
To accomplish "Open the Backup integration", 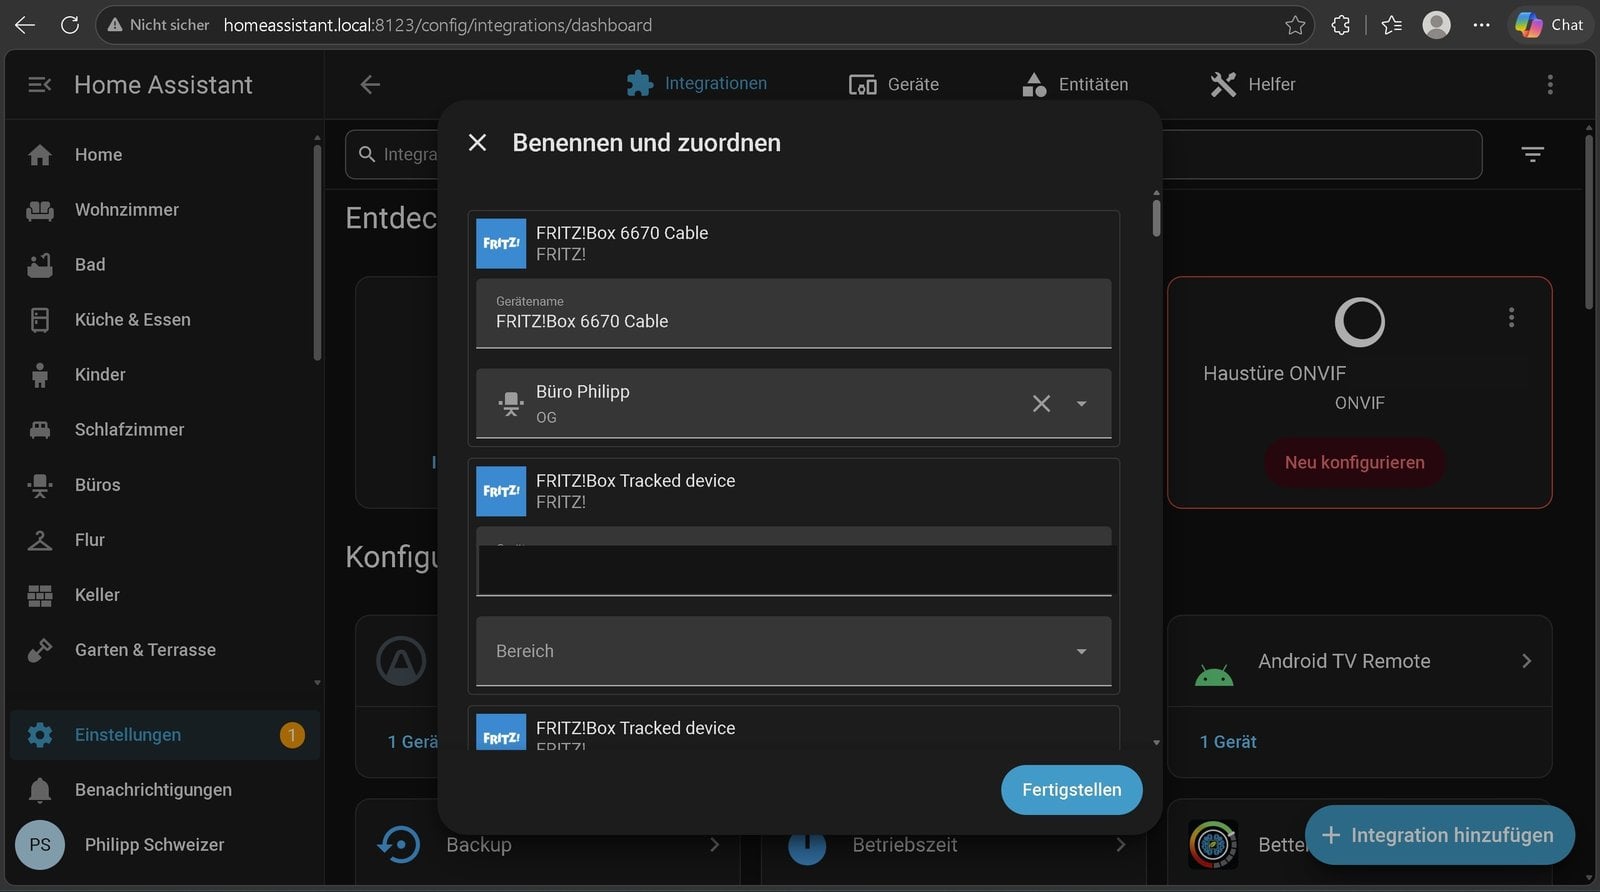I will click(x=548, y=845).
